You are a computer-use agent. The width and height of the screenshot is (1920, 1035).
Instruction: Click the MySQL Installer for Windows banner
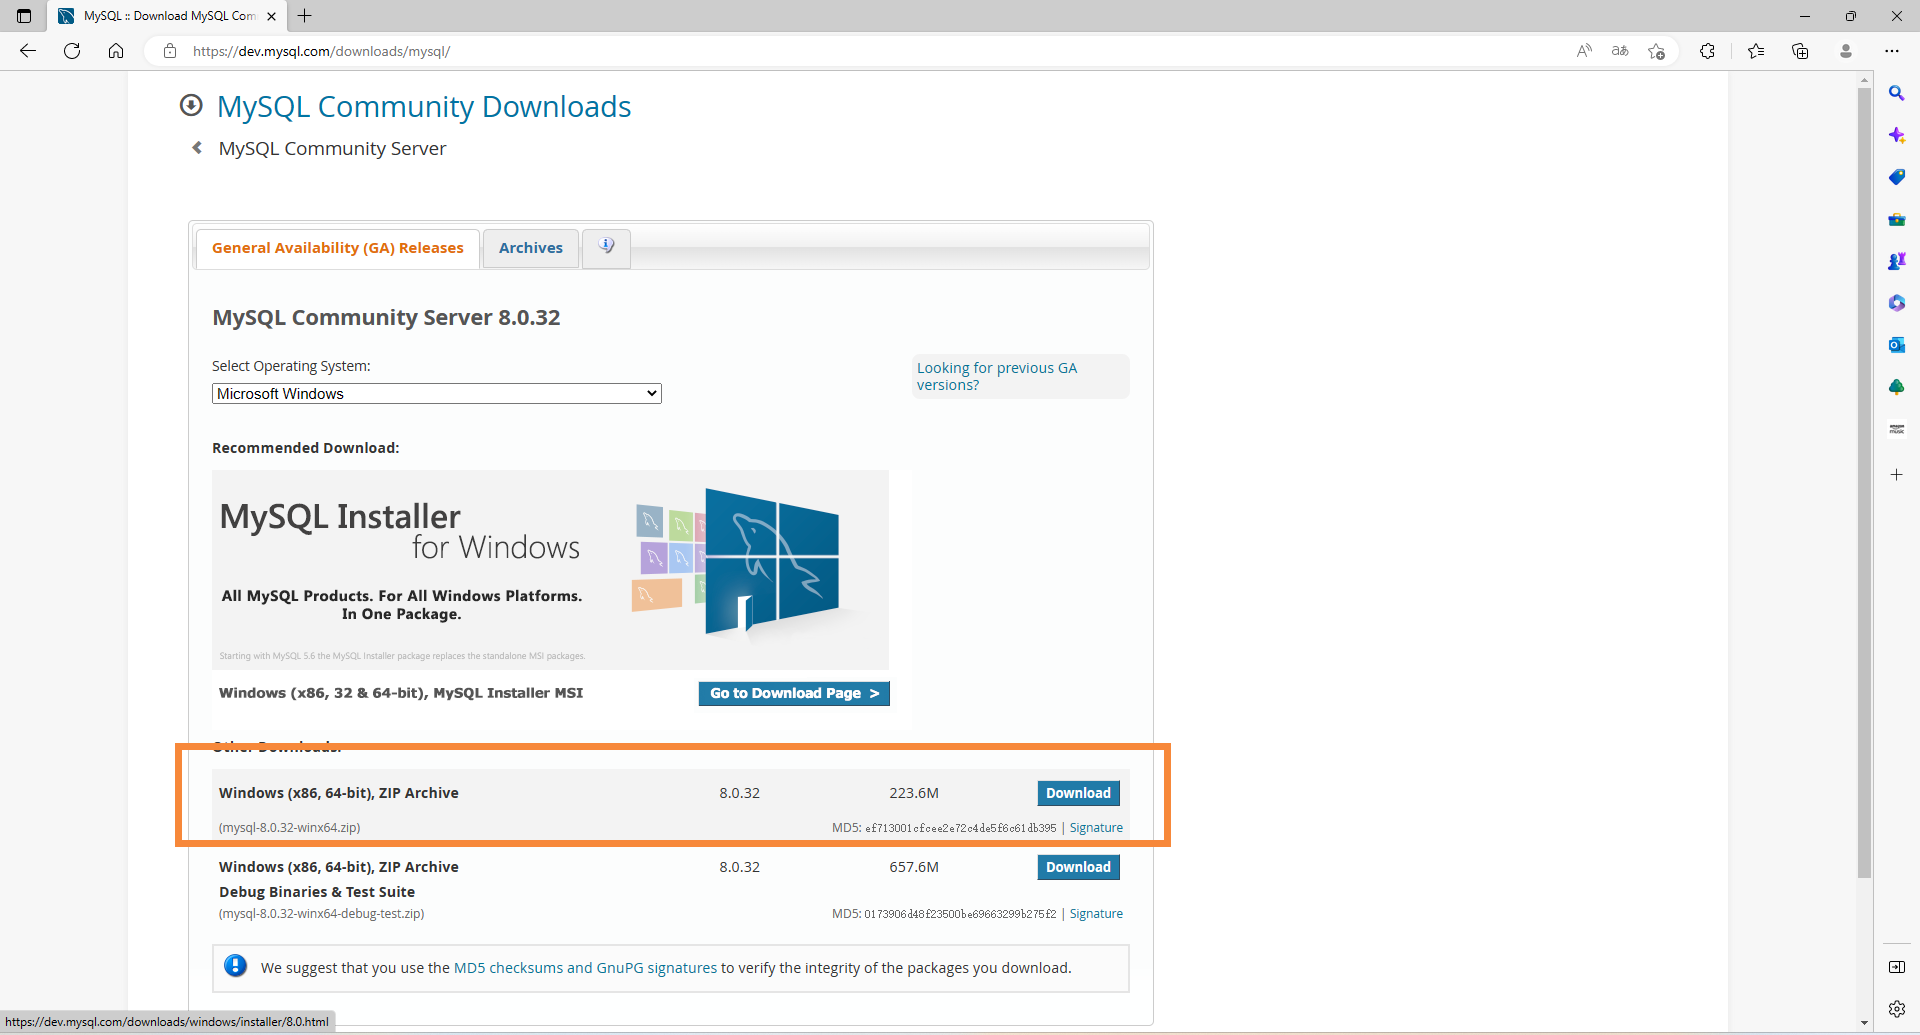(550, 569)
